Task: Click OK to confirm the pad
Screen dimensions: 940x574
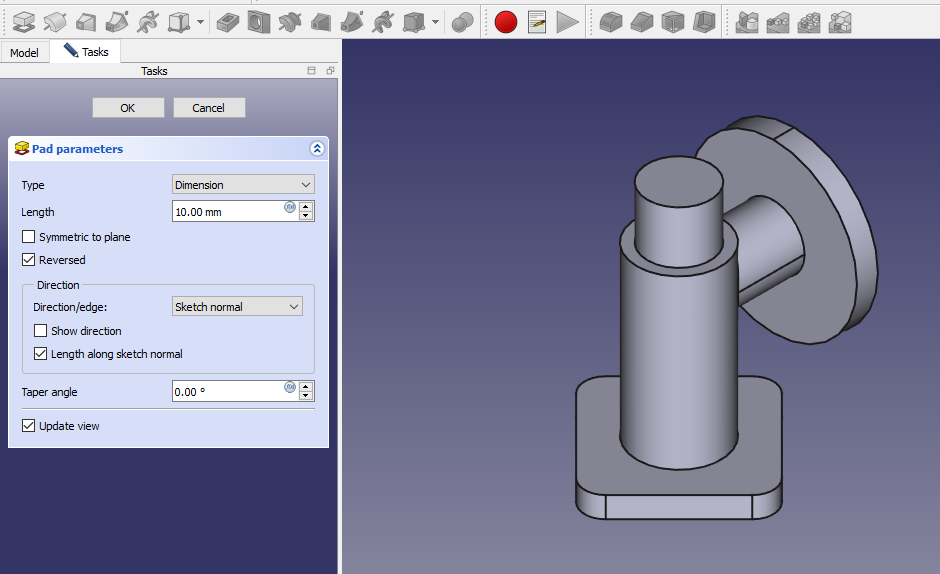Action: [x=128, y=108]
